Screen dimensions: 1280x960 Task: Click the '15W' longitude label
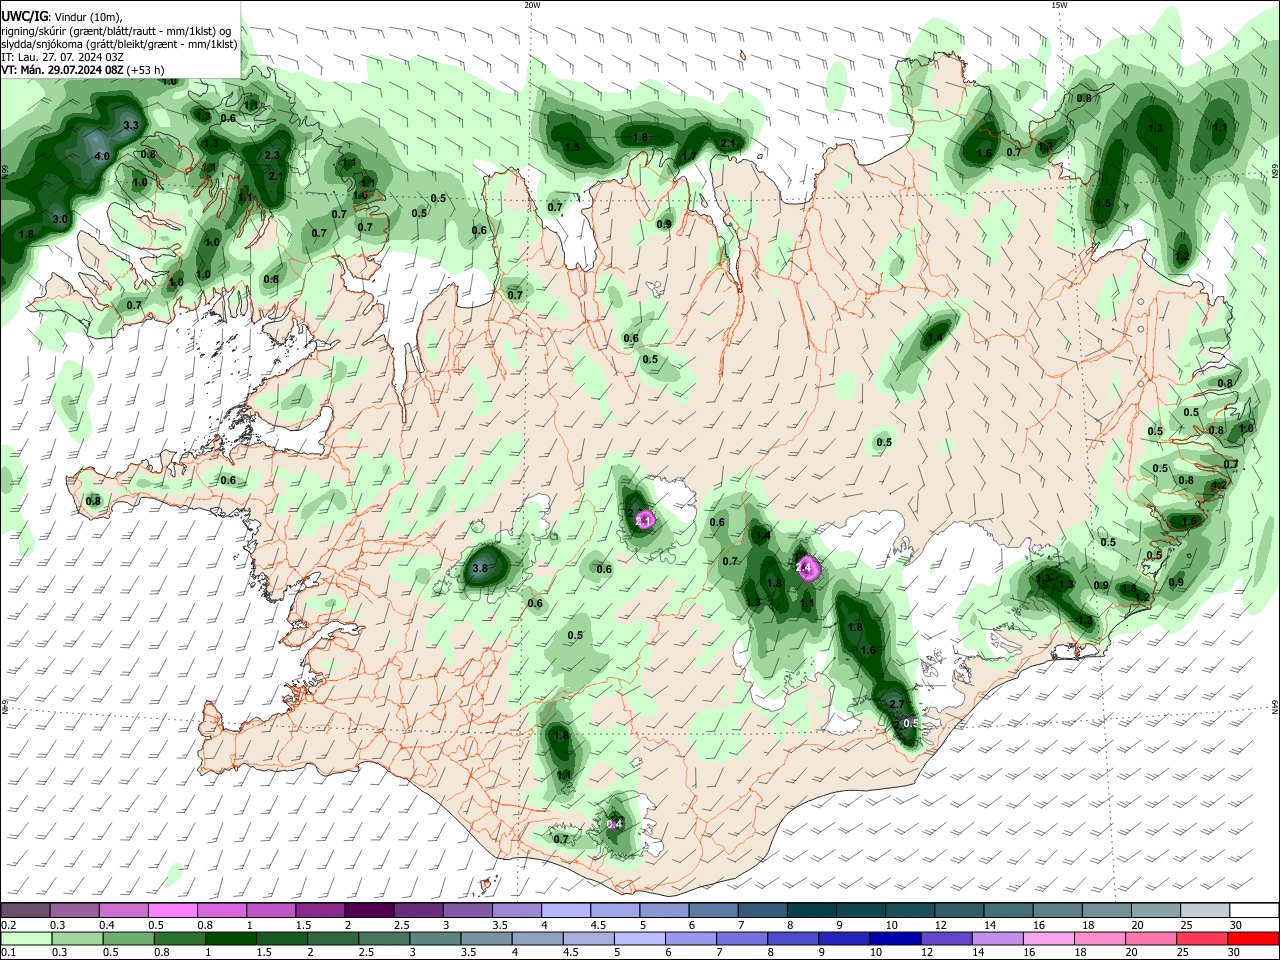(x=1059, y=5)
